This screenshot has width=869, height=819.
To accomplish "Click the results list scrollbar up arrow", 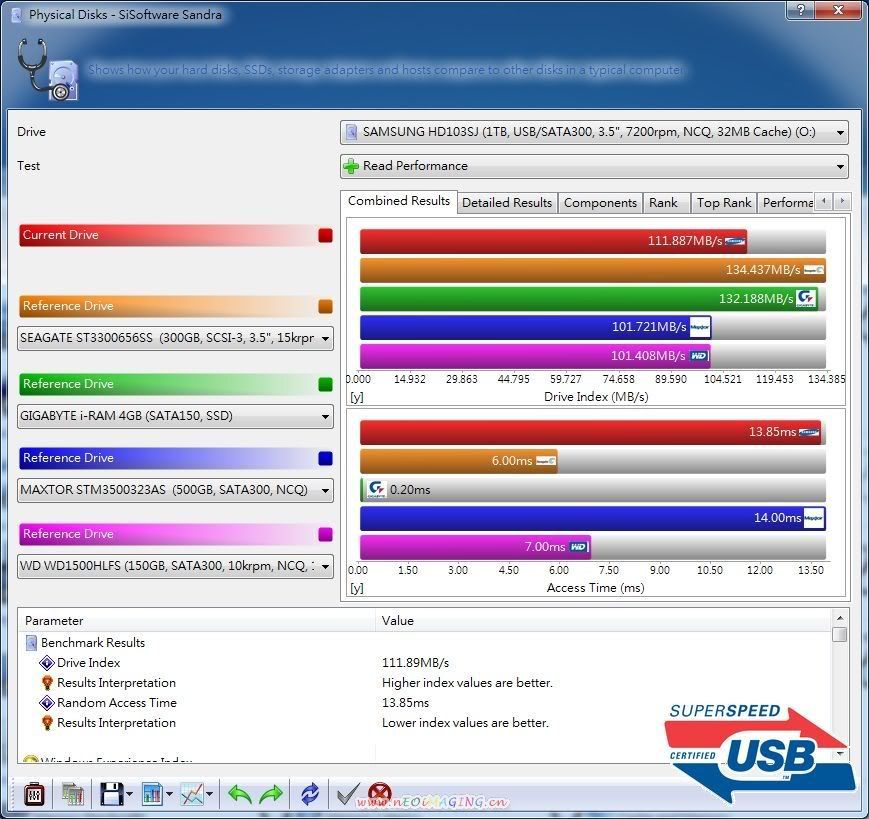I will [840, 617].
